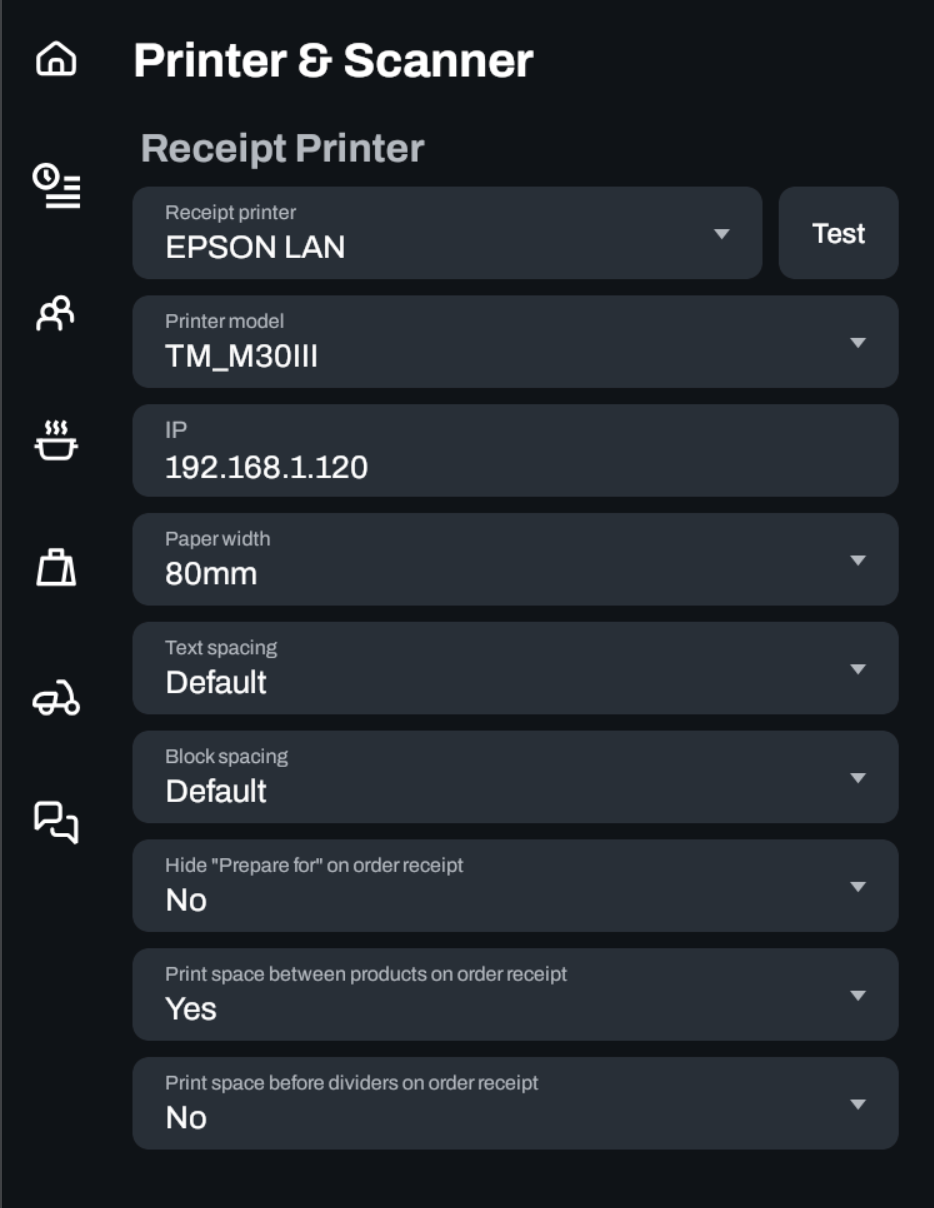Expand the Receipt printer dropdown
Image resolution: width=934 pixels, height=1208 pixels.
click(447, 233)
